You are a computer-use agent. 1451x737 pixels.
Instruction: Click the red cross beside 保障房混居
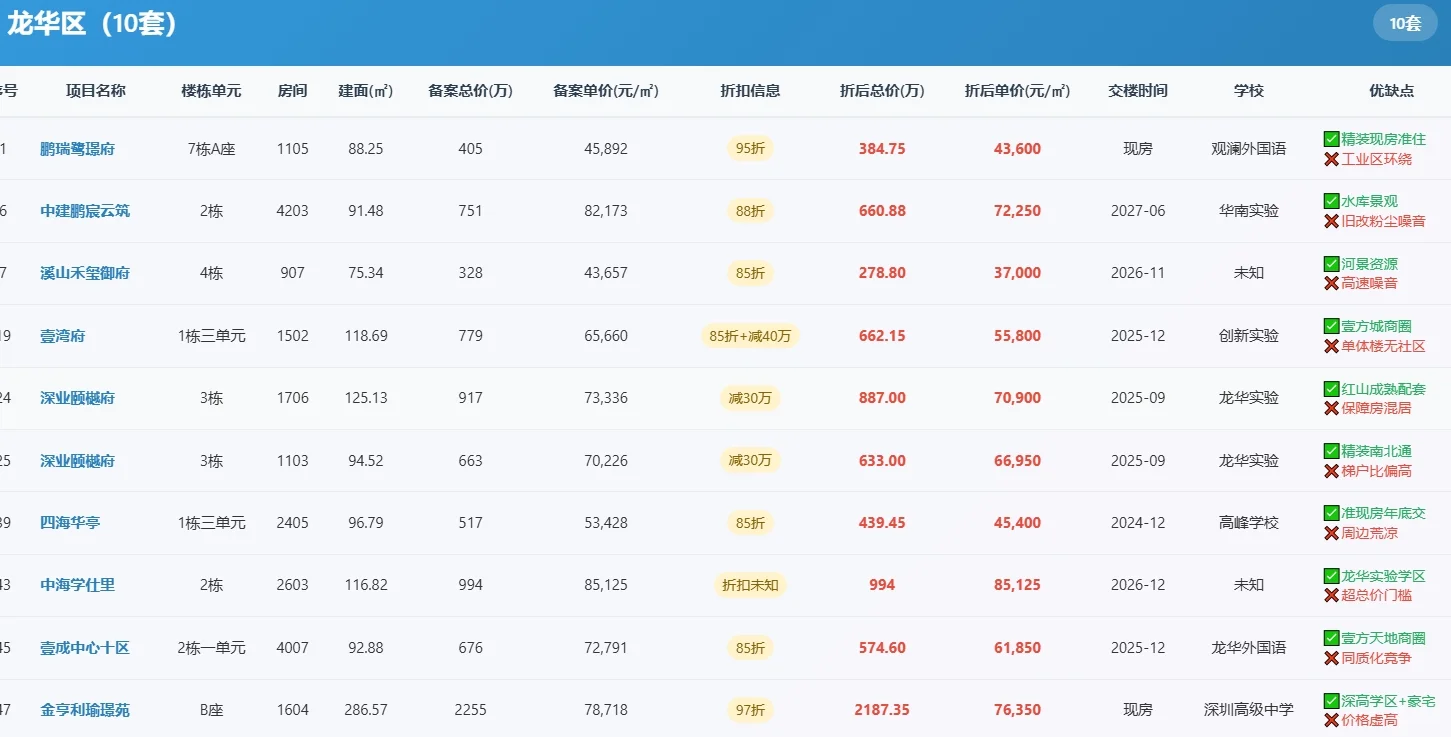pos(1331,408)
